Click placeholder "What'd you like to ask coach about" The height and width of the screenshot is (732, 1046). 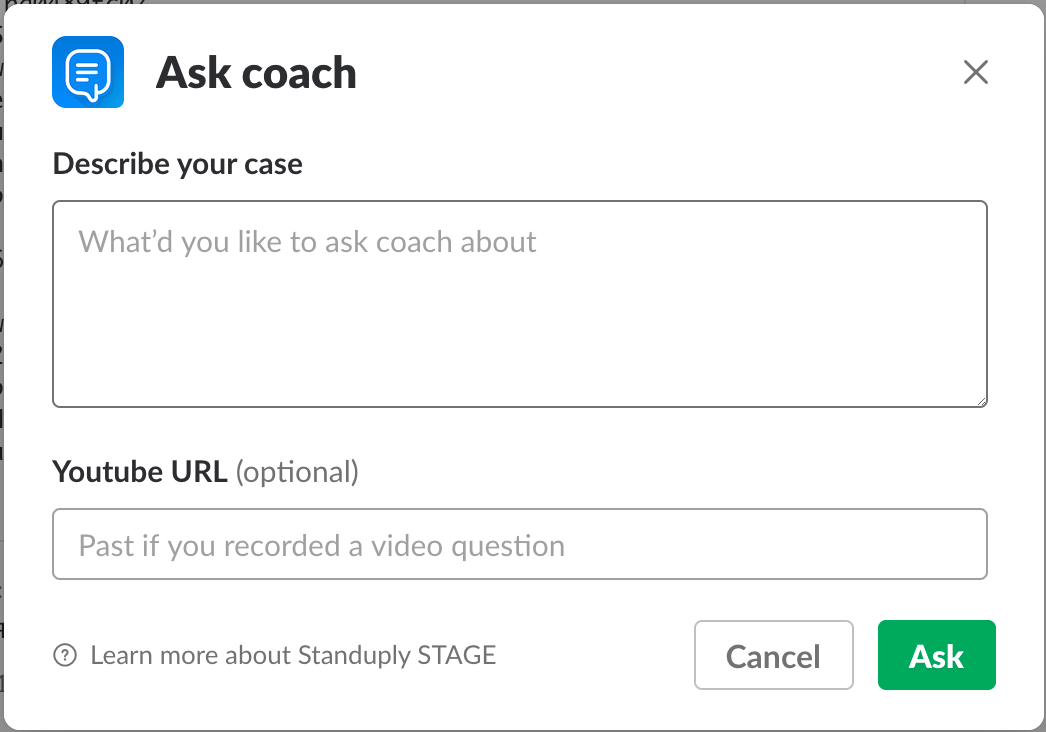tap(308, 242)
